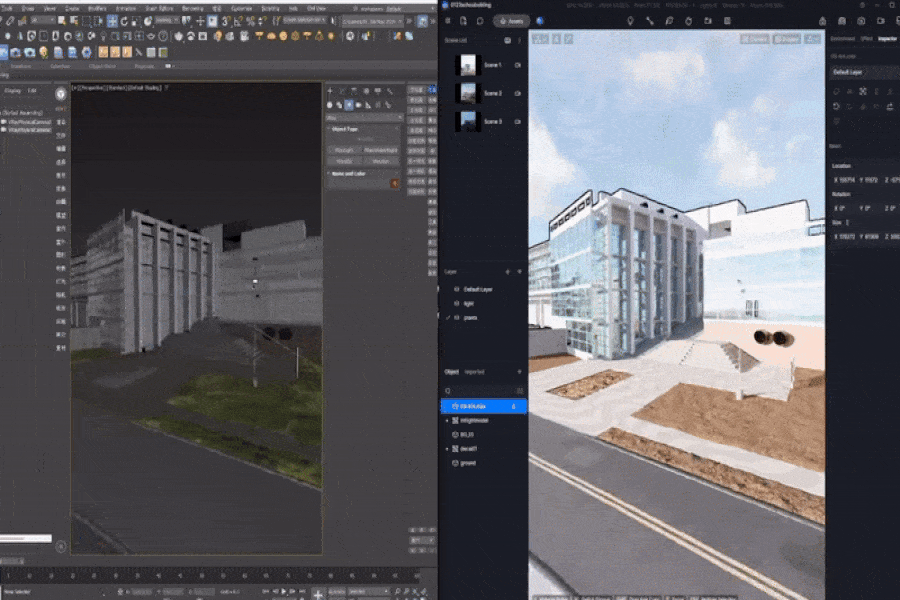900x600 pixels.
Task: Toggle visibility of Default Layer
Action: click(457, 289)
